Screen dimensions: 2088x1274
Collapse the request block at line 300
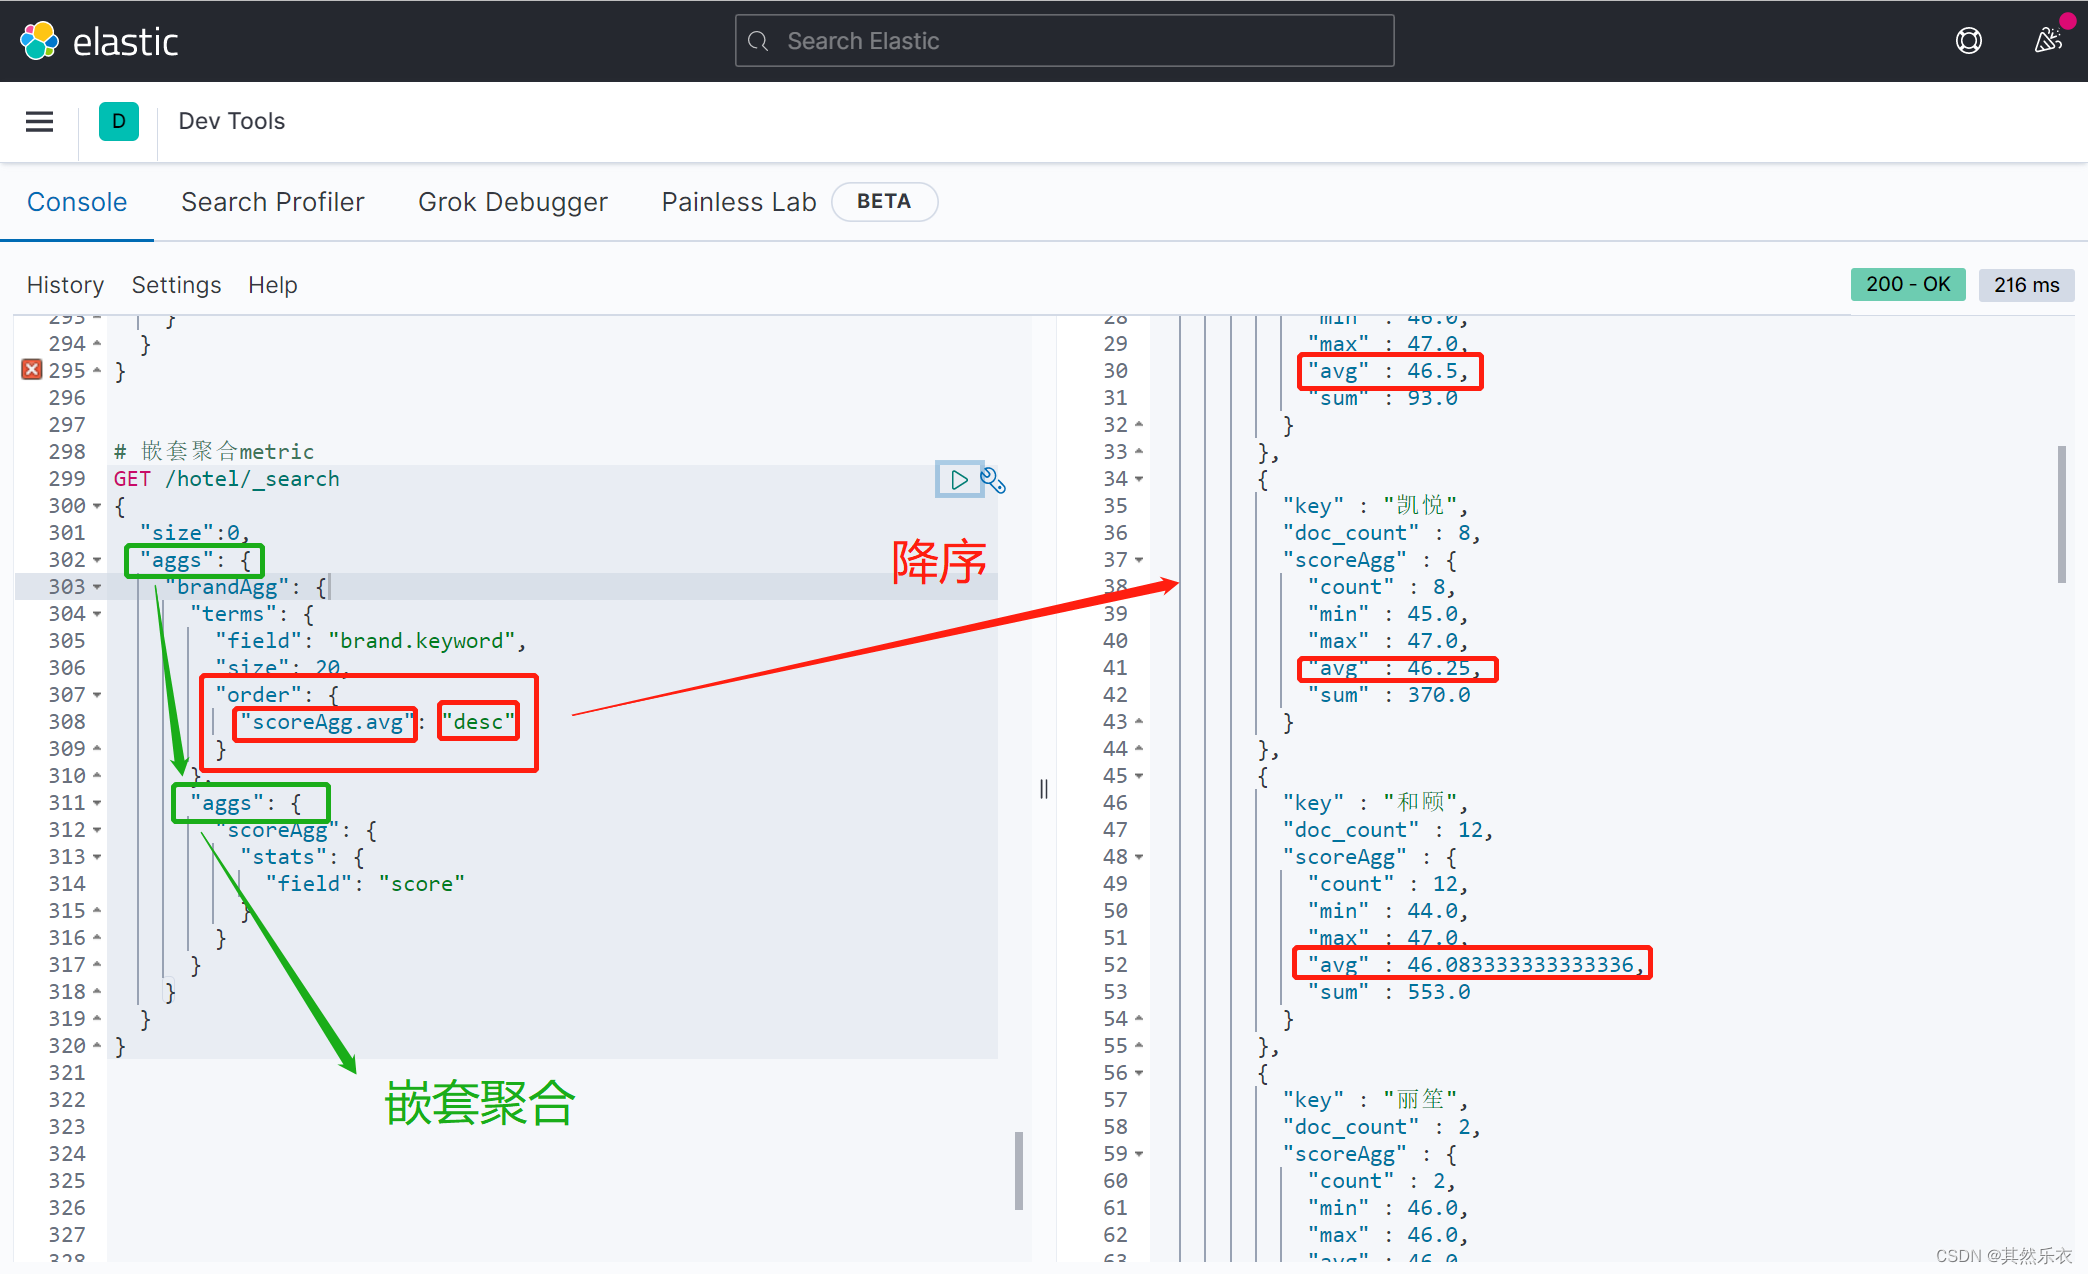click(x=96, y=505)
